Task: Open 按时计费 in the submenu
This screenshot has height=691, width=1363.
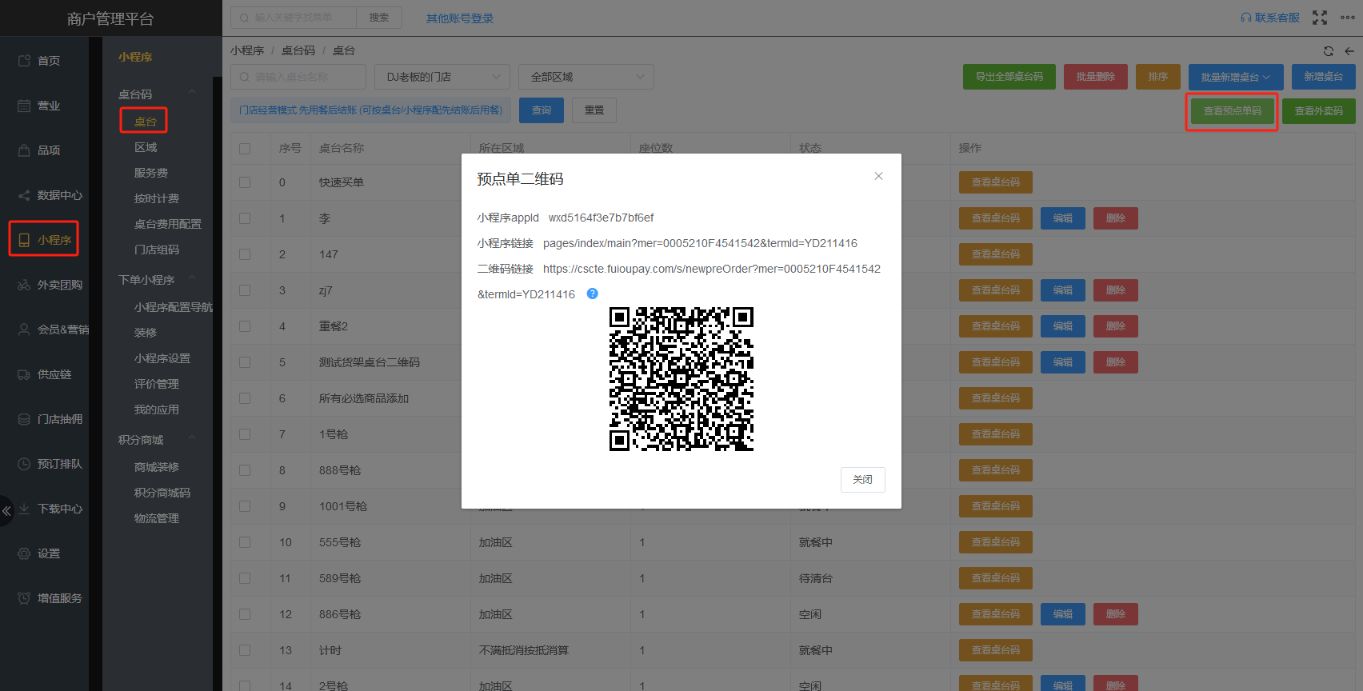Action: point(156,198)
